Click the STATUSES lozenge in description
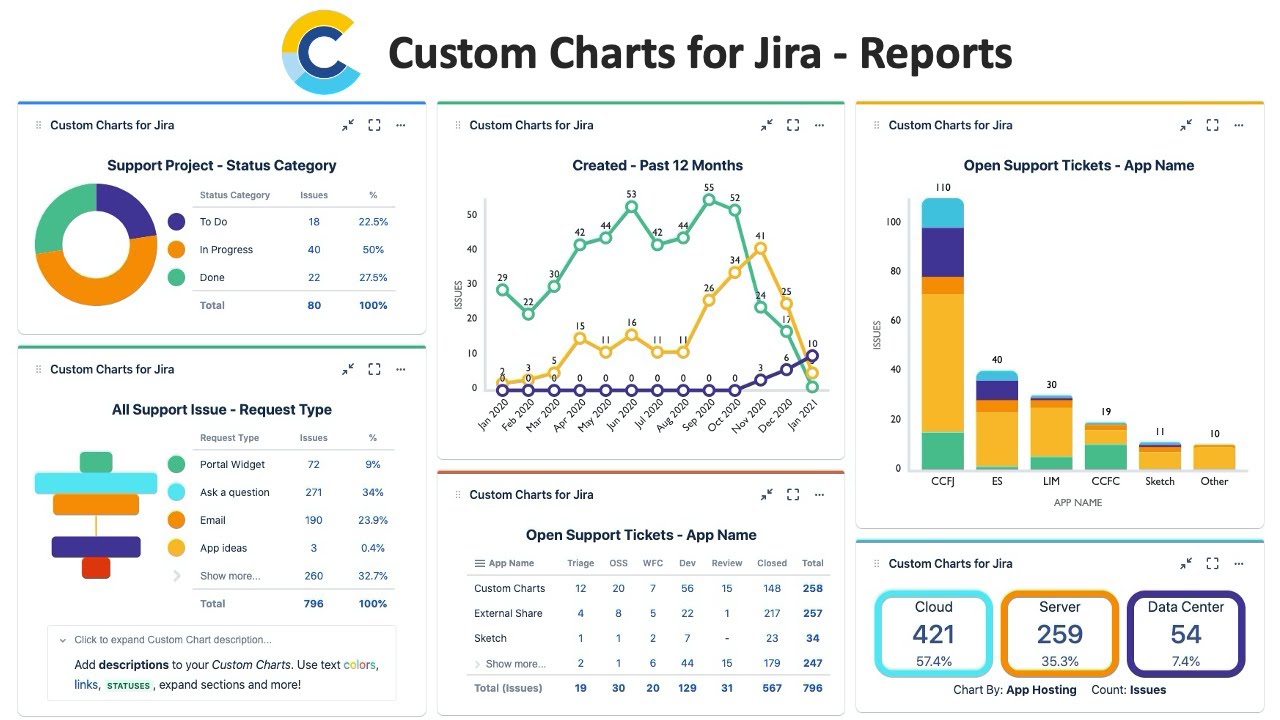The height and width of the screenshot is (720, 1280). point(128,686)
